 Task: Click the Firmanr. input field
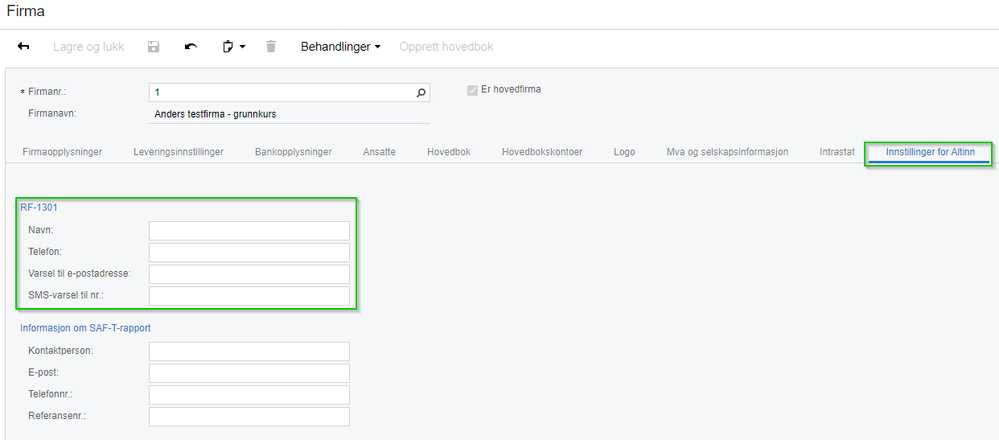tap(289, 93)
